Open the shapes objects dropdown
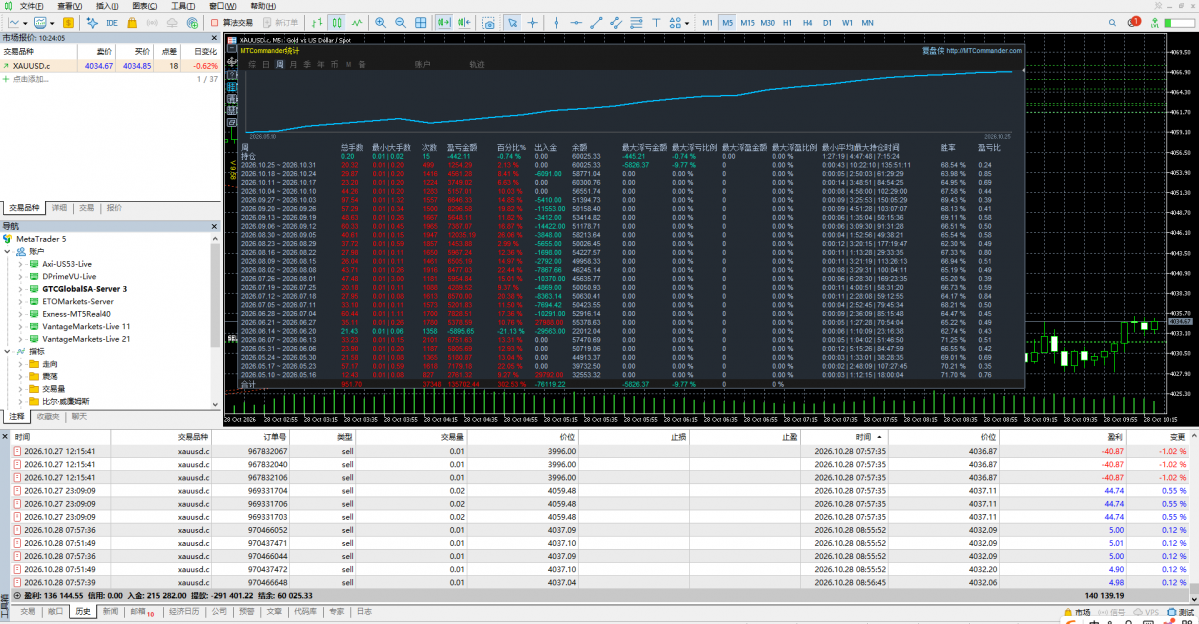Image resolution: width=1199 pixels, height=624 pixels. tap(687, 24)
